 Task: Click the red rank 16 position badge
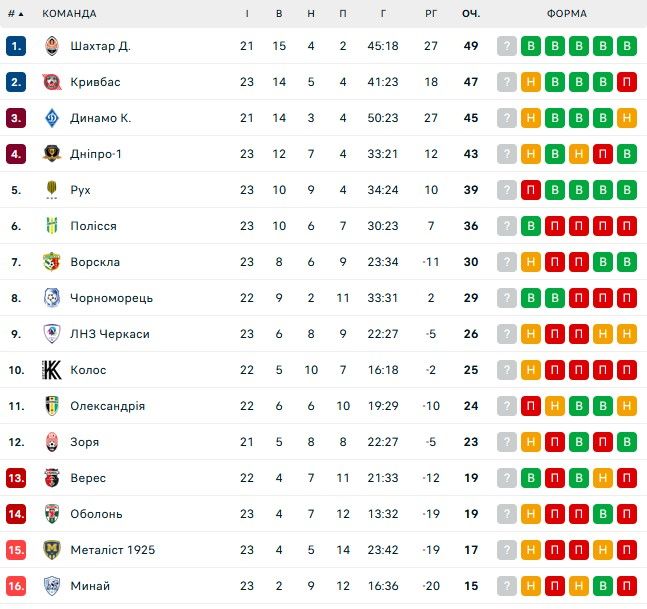click(16, 586)
